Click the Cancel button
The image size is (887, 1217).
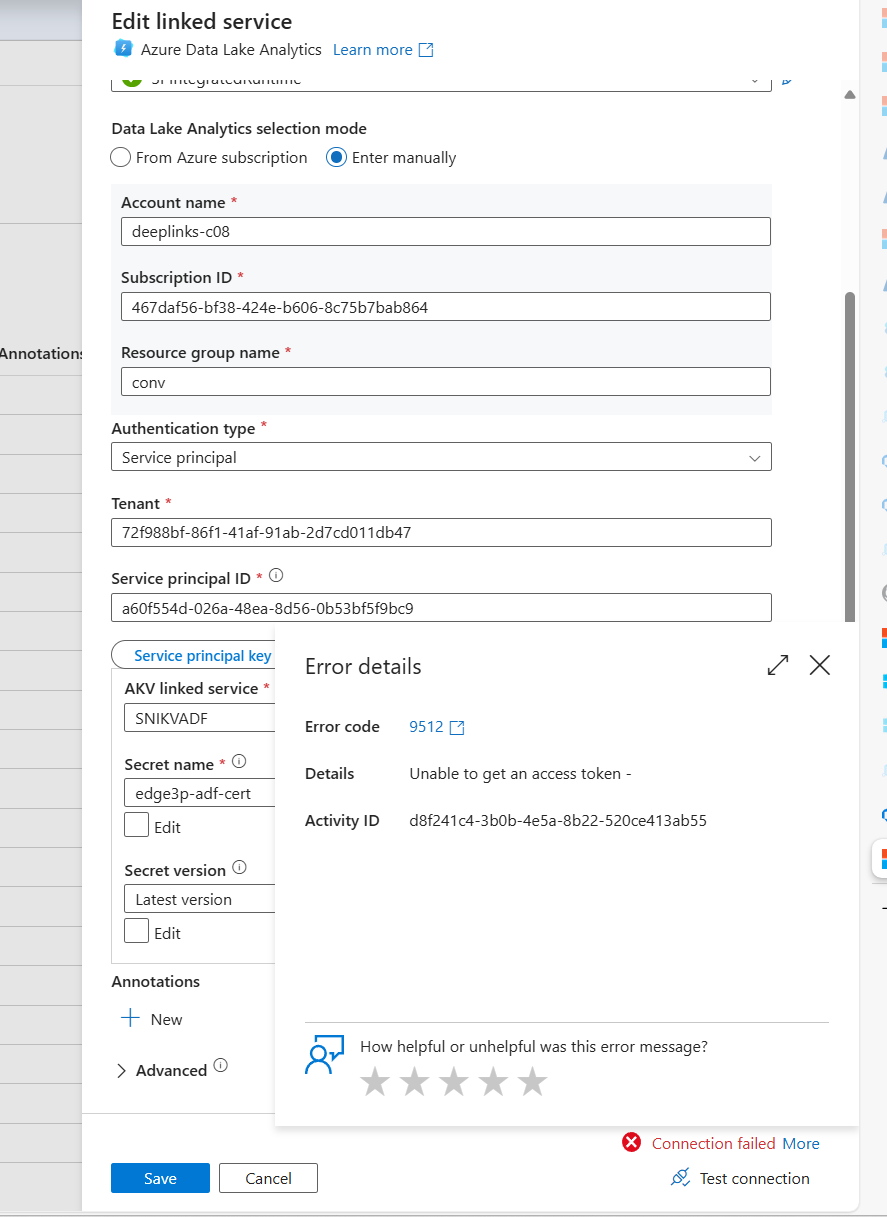point(268,1178)
